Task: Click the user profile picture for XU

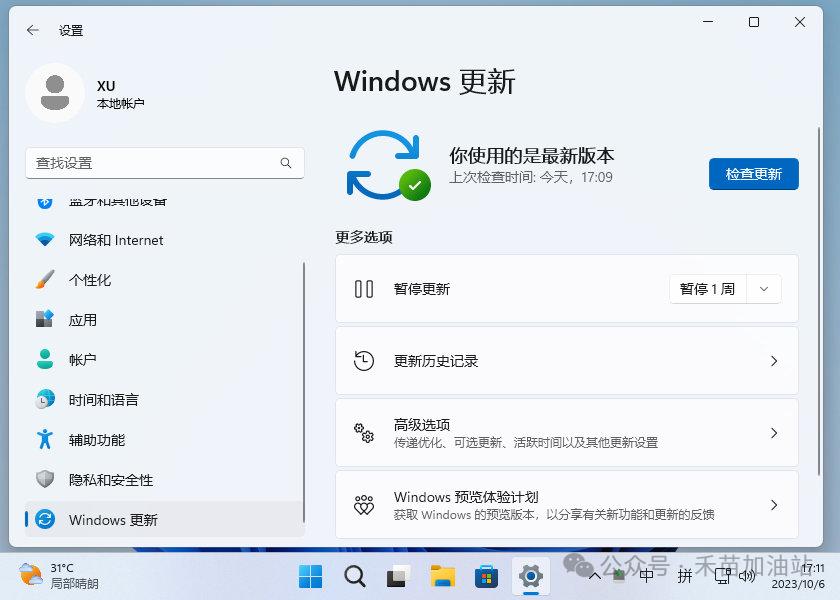Action: click(56, 93)
